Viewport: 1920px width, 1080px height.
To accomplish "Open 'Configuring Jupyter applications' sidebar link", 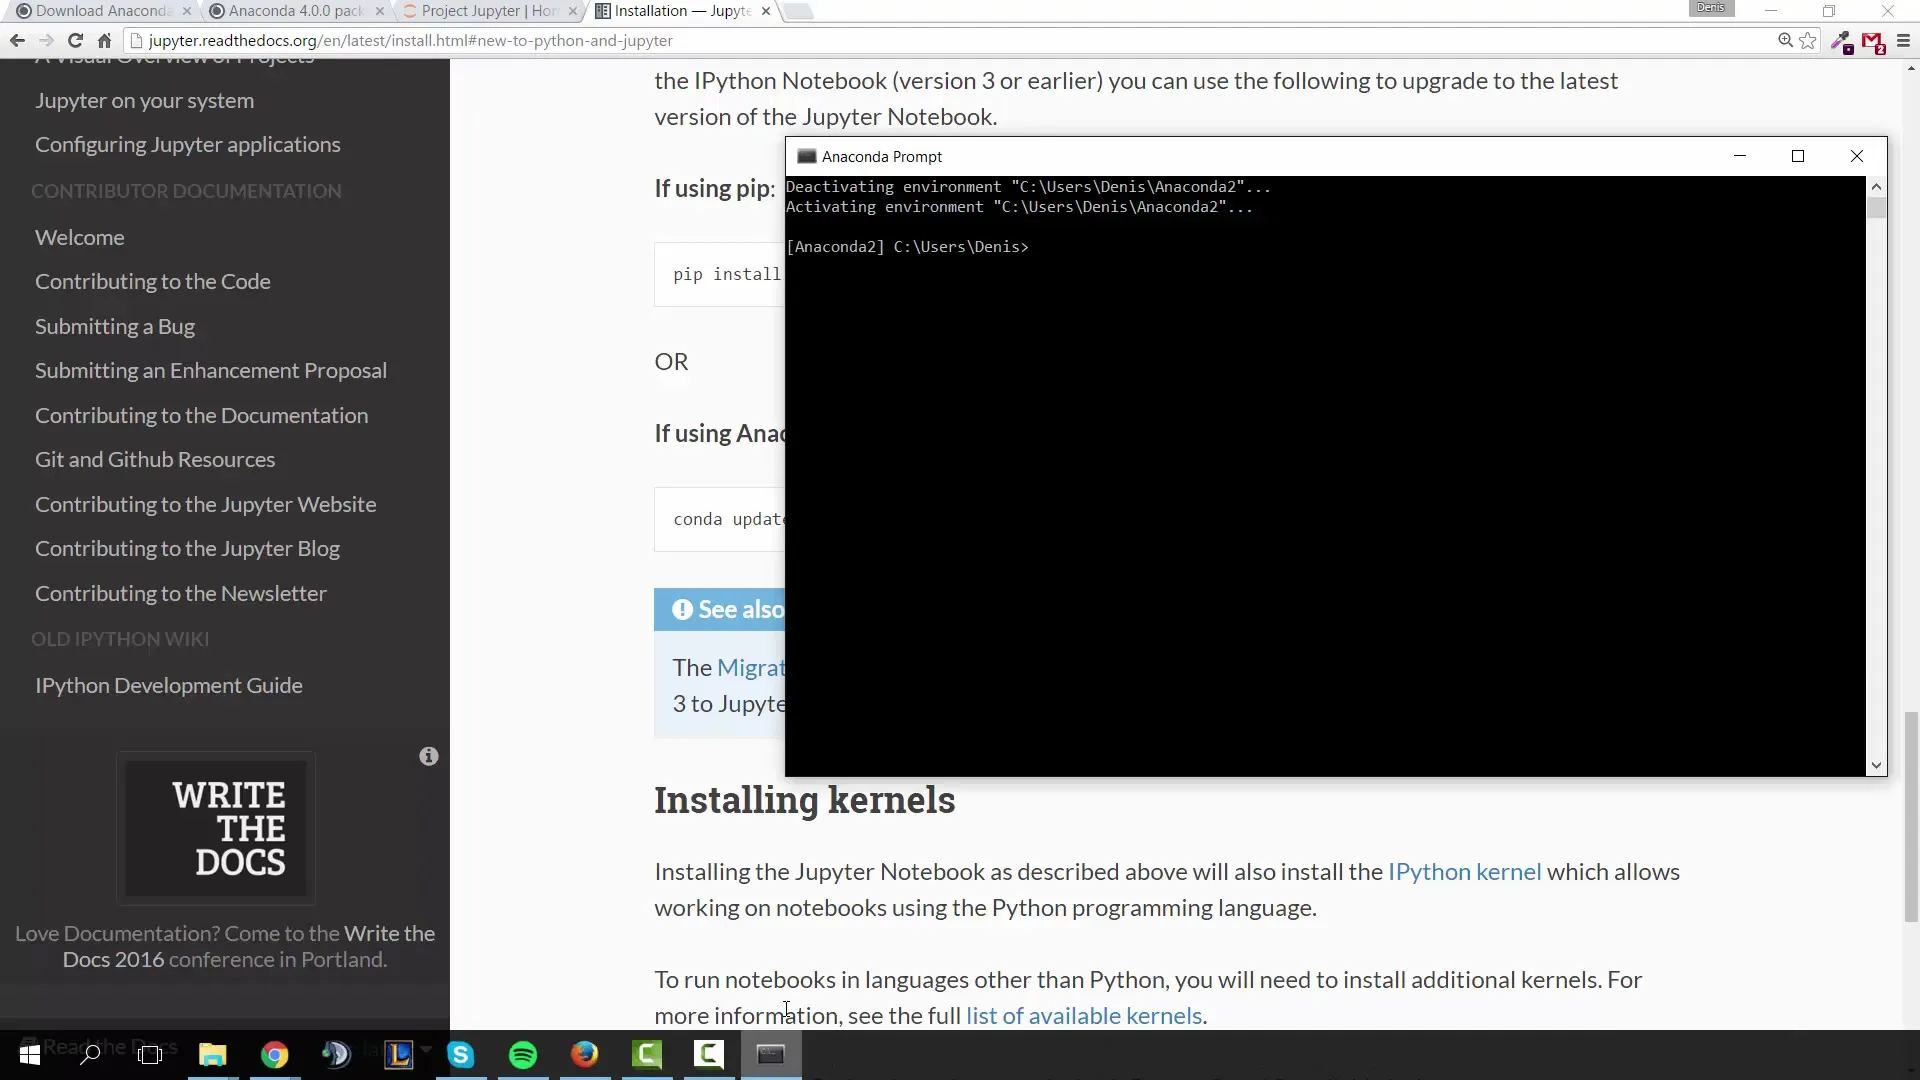I will point(188,145).
